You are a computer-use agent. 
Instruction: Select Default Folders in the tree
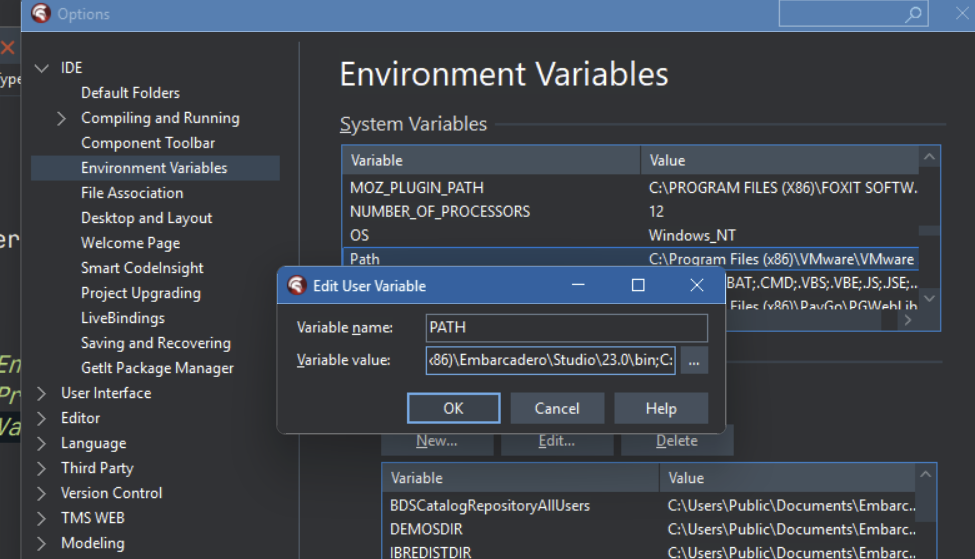pos(131,93)
